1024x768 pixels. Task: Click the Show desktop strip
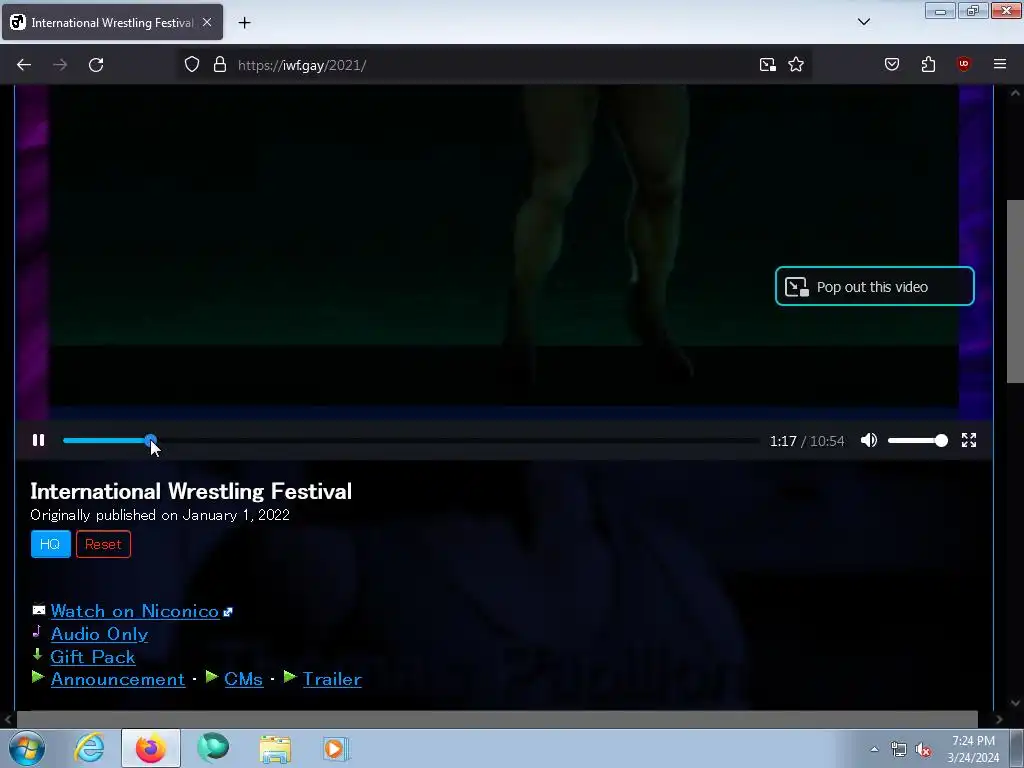[x=1017, y=749]
